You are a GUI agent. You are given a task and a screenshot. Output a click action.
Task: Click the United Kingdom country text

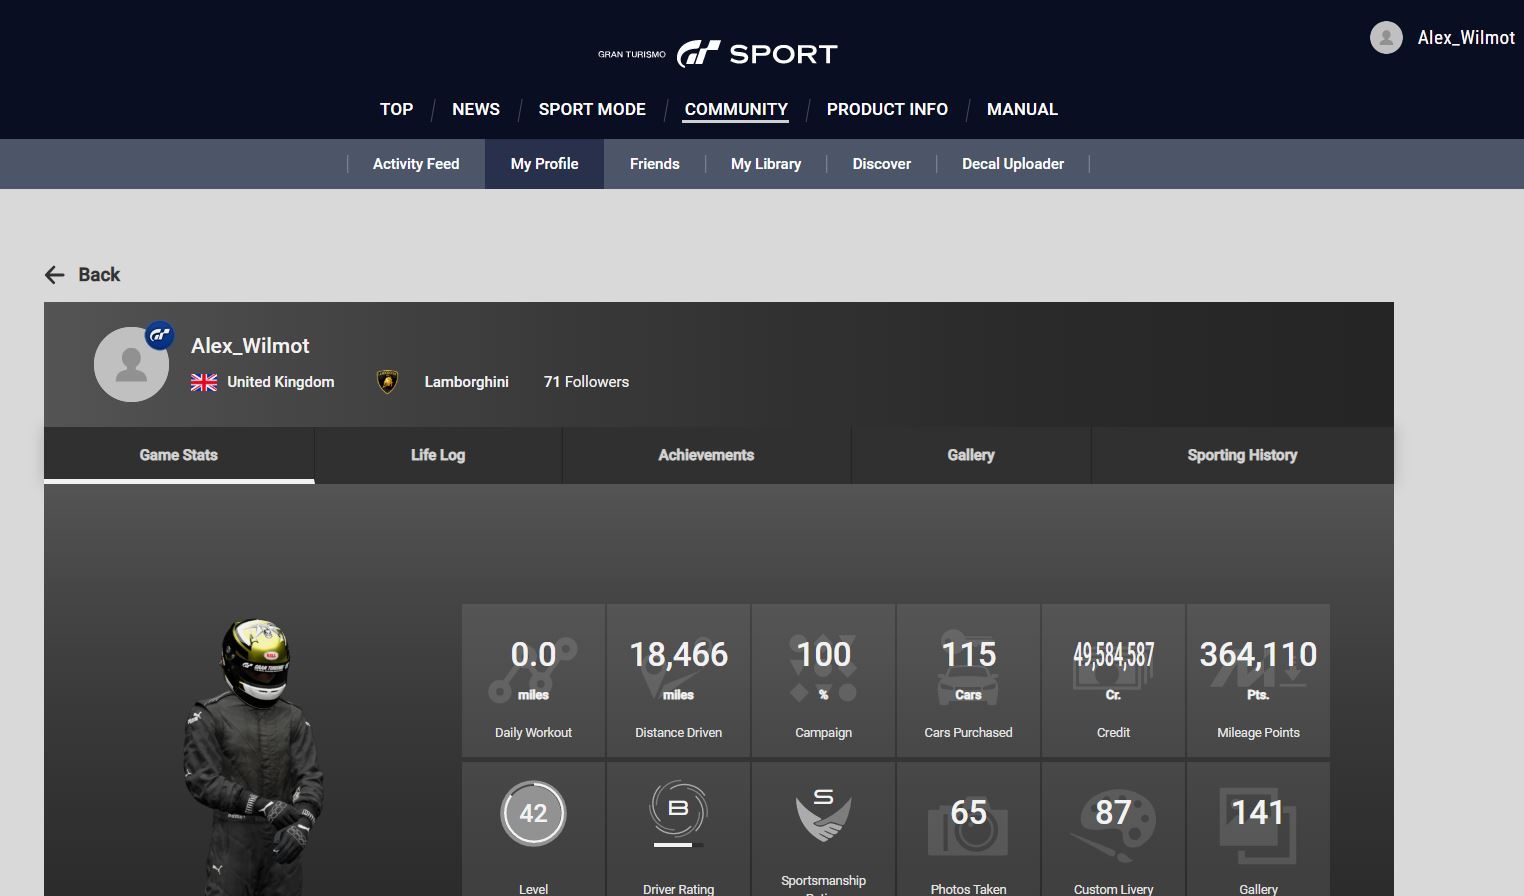click(280, 382)
